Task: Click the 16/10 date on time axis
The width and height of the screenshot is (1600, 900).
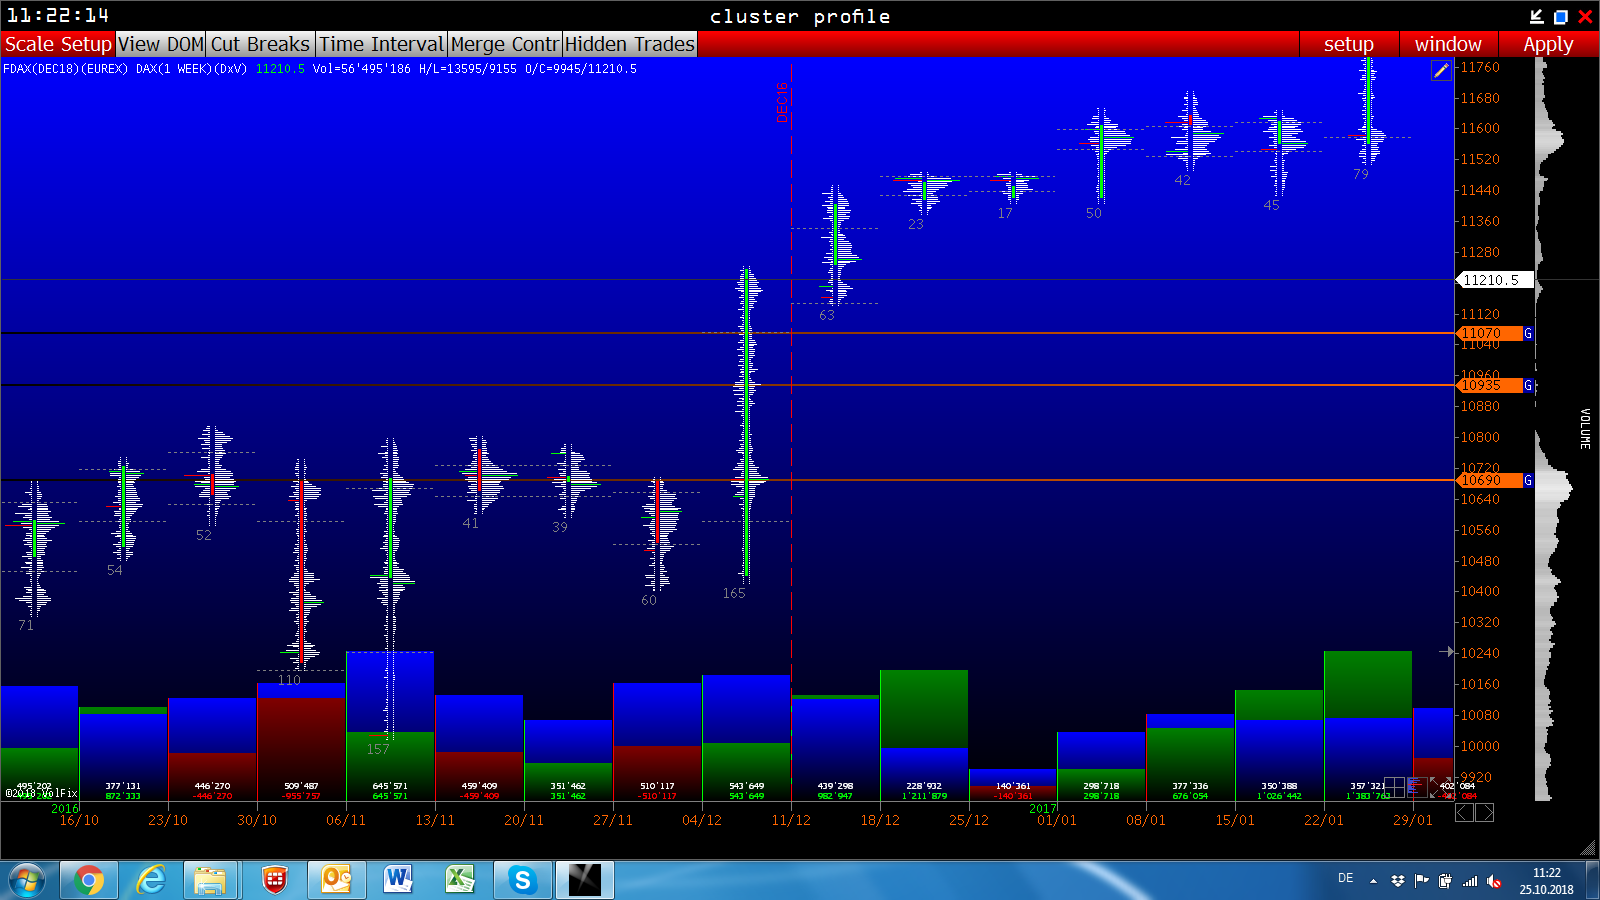Action: tap(79, 820)
